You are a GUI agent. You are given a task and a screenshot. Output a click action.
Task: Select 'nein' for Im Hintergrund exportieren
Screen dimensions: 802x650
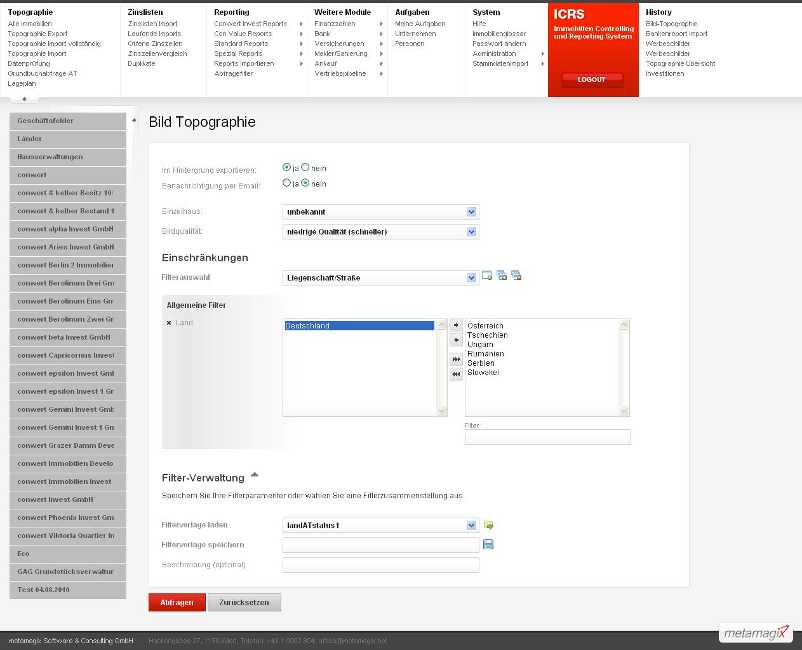click(x=305, y=167)
